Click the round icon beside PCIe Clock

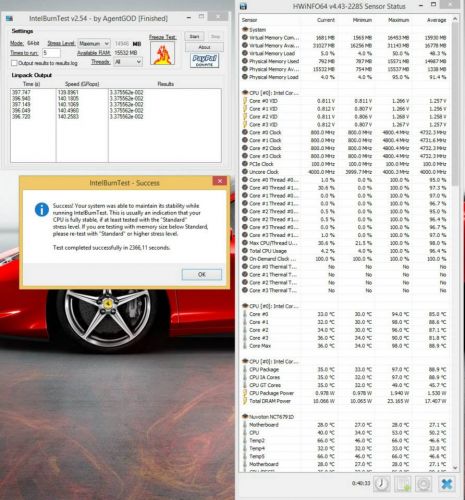245,164
